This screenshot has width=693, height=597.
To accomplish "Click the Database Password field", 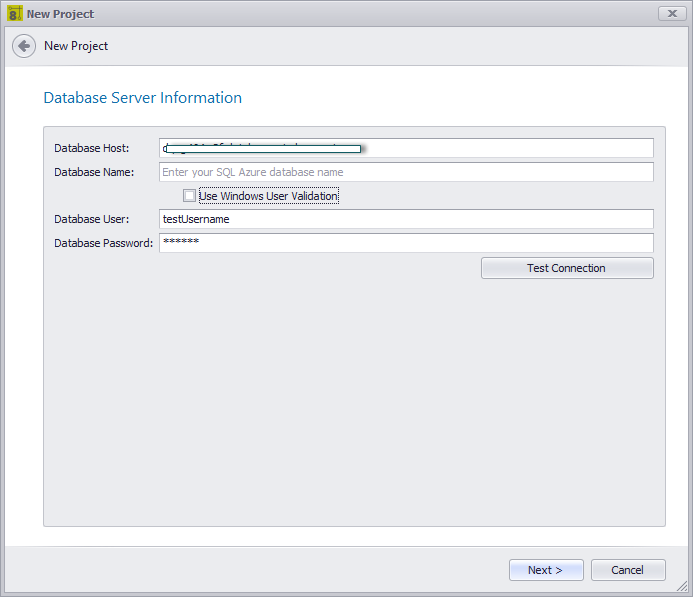I will click(406, 243).
